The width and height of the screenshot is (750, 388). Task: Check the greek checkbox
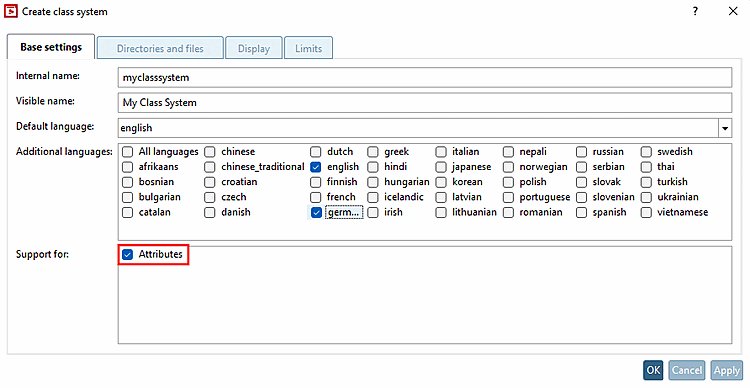pyautogui.click(x=373, y=152)
